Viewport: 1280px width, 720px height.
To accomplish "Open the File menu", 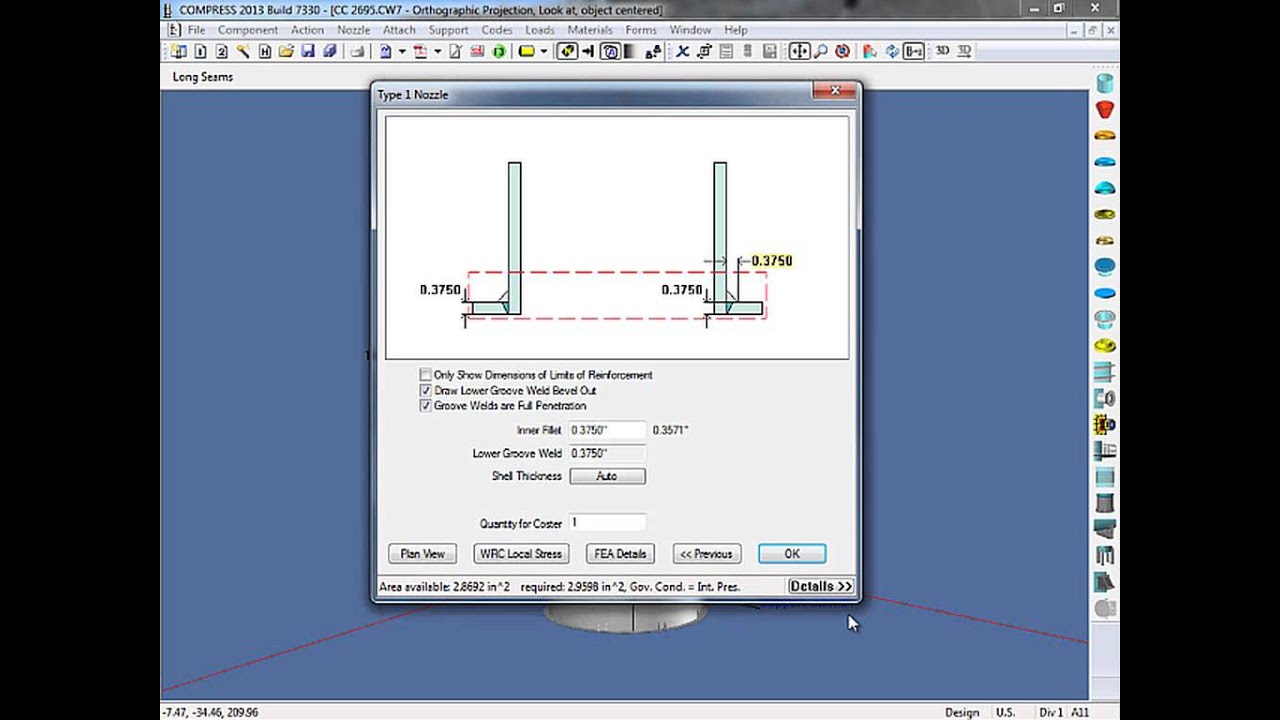I will point(196,30).
